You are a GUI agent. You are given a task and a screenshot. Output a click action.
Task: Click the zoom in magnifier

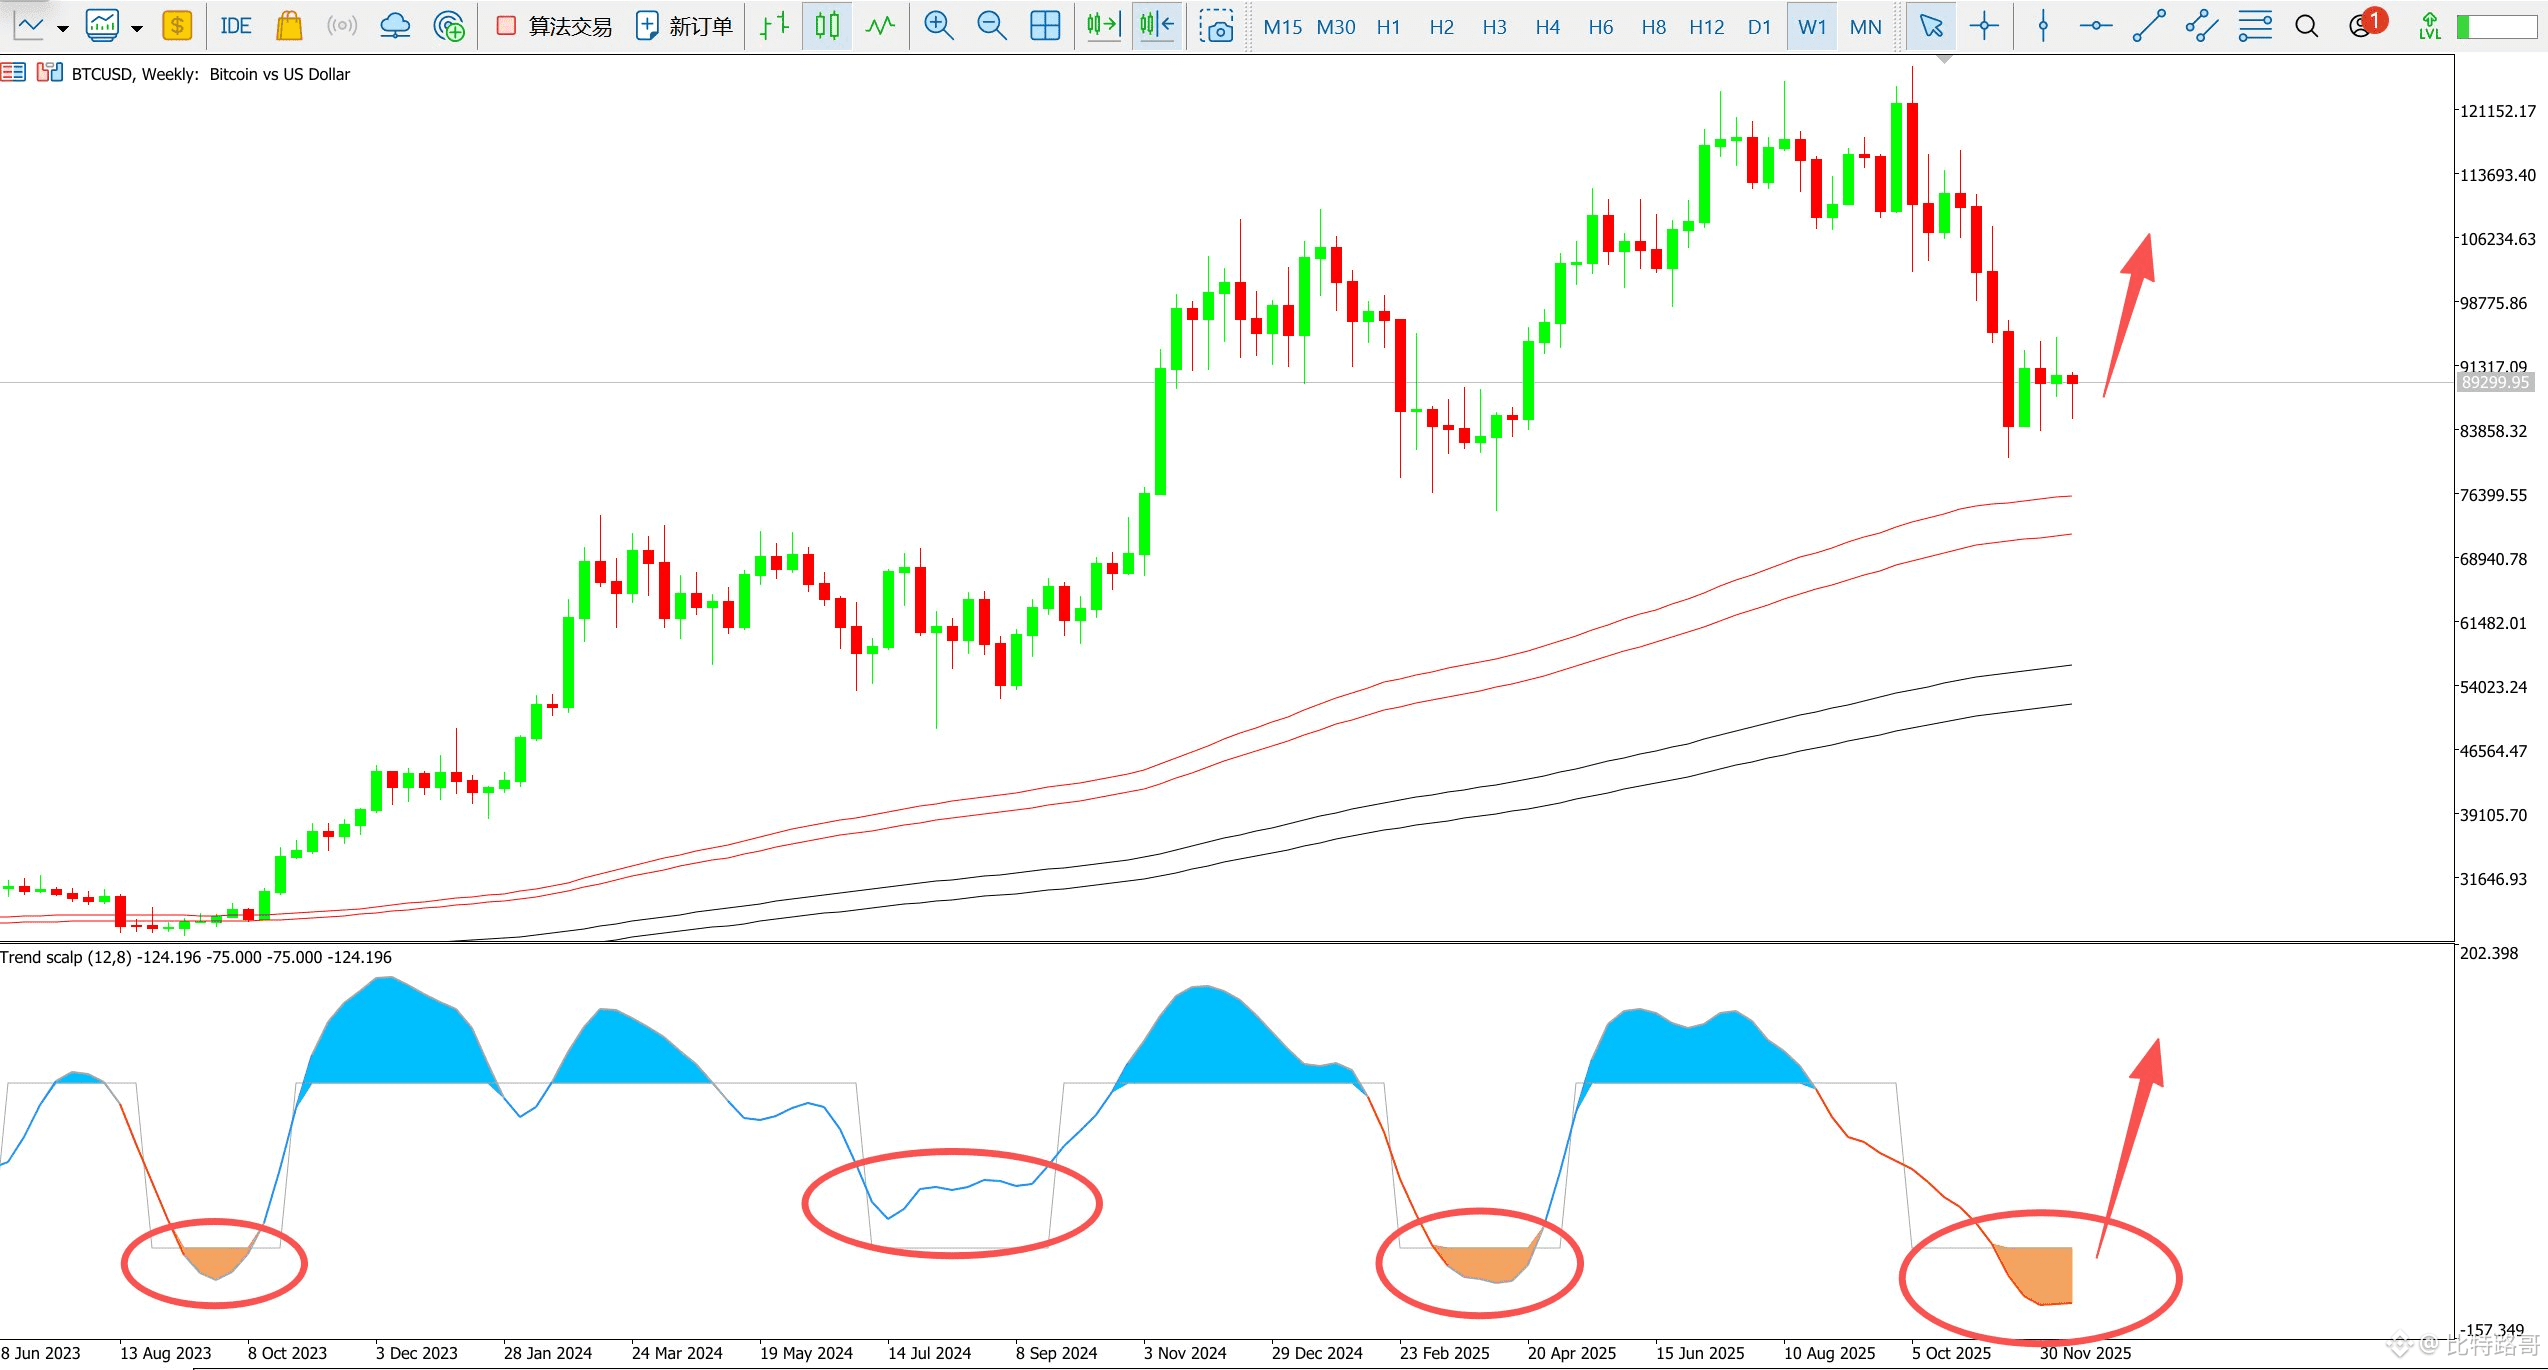[x=938, y=26]
